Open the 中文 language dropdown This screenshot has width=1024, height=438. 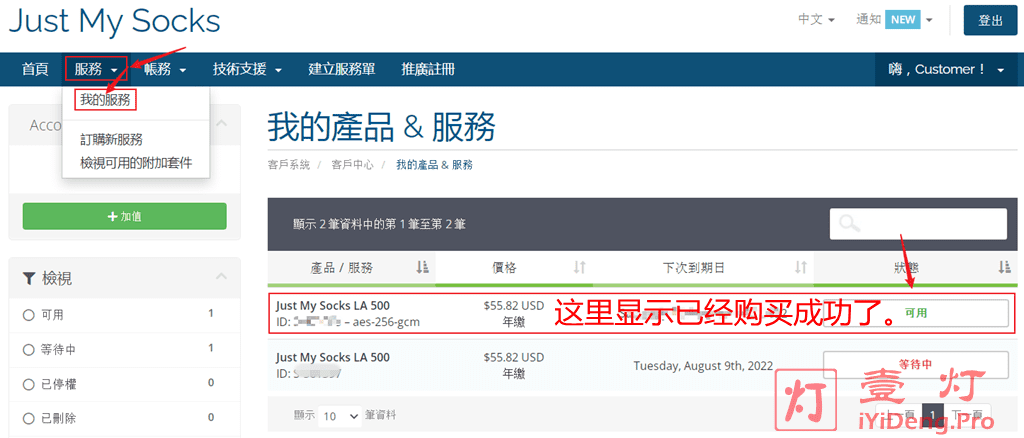pyautogui.click(x=816, y=20)
